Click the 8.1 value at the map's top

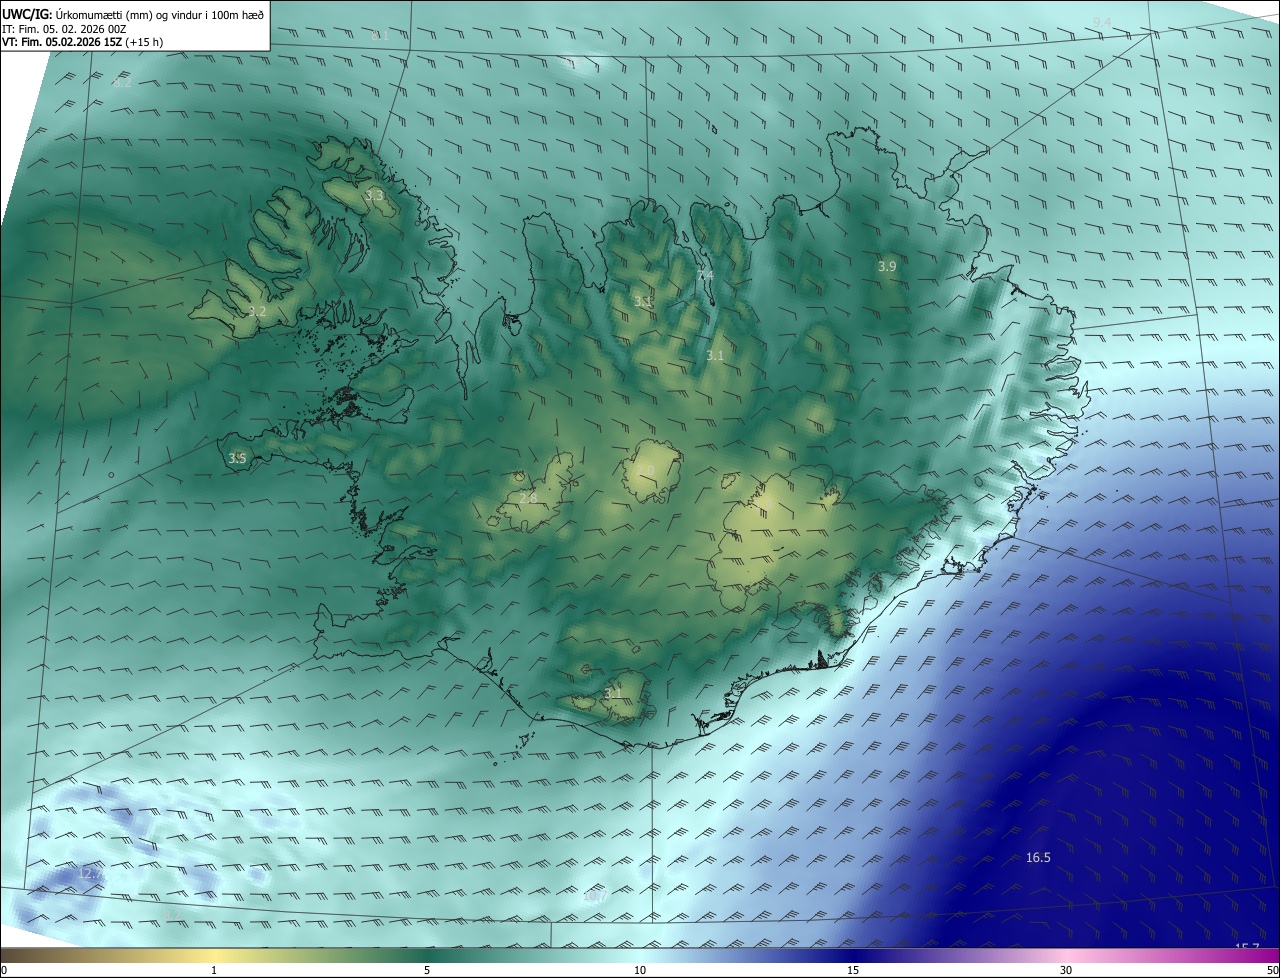(380, 35)
